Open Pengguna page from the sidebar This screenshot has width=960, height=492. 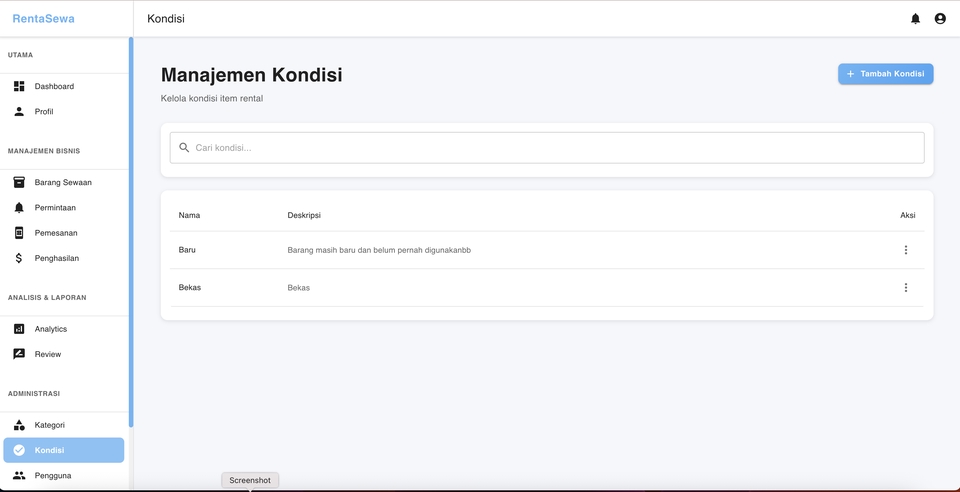(53, 476)
